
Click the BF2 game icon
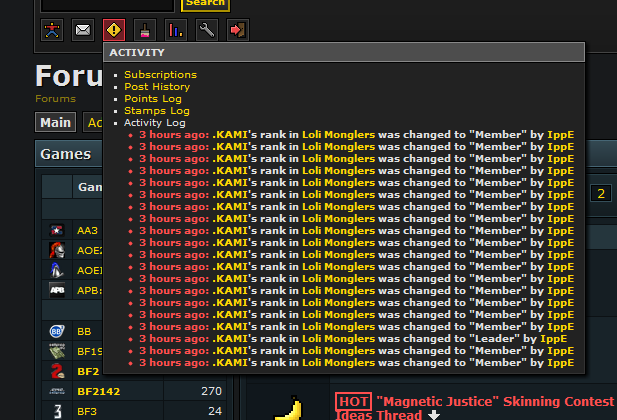pos(57,371)
